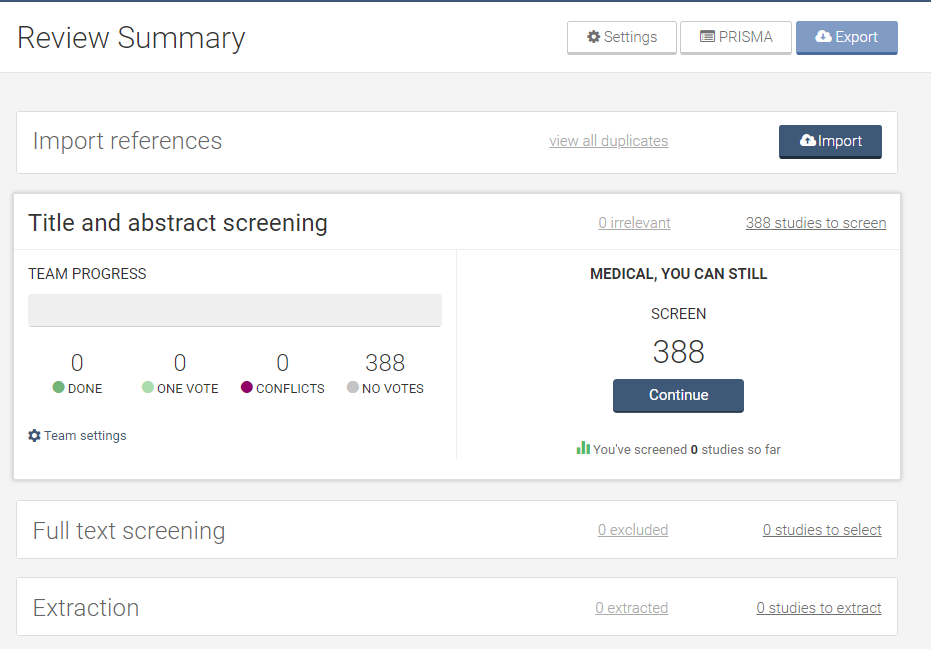The image size is (931, 649).
Task: Open 0 studies to select link
Action: 822,530
